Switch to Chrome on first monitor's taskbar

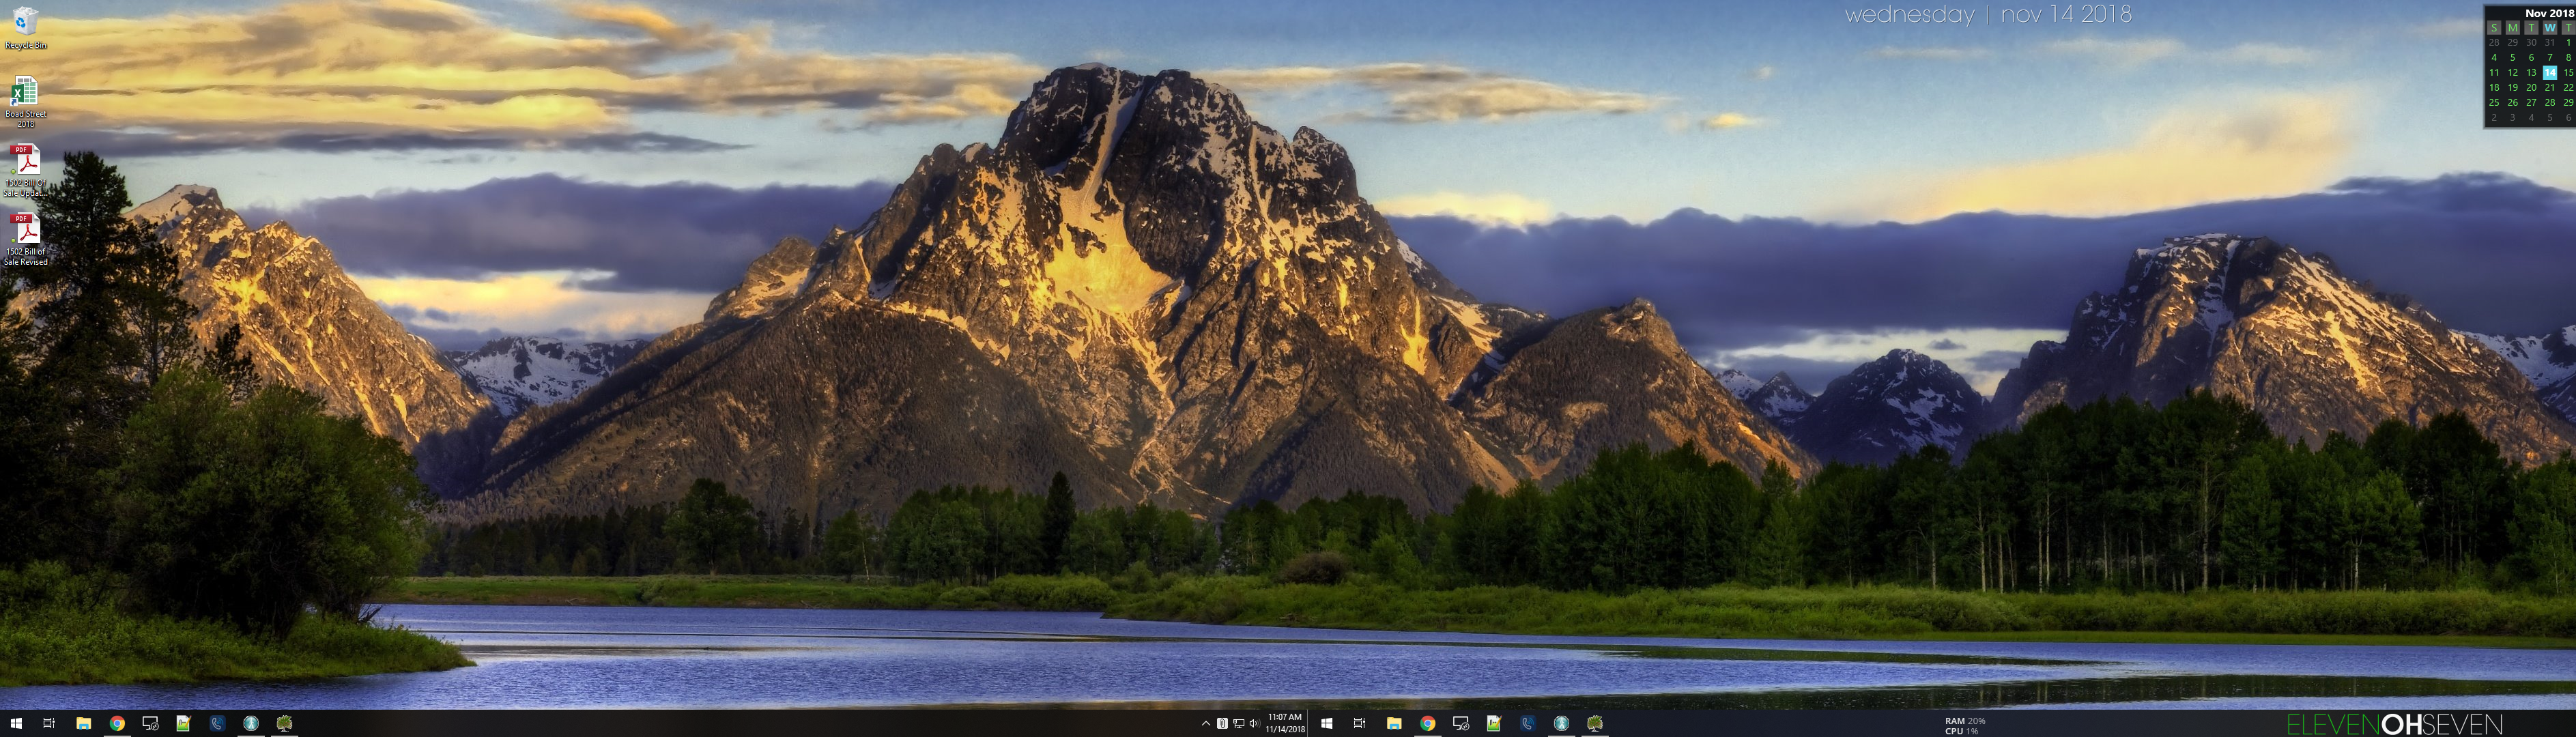(117, 723)
